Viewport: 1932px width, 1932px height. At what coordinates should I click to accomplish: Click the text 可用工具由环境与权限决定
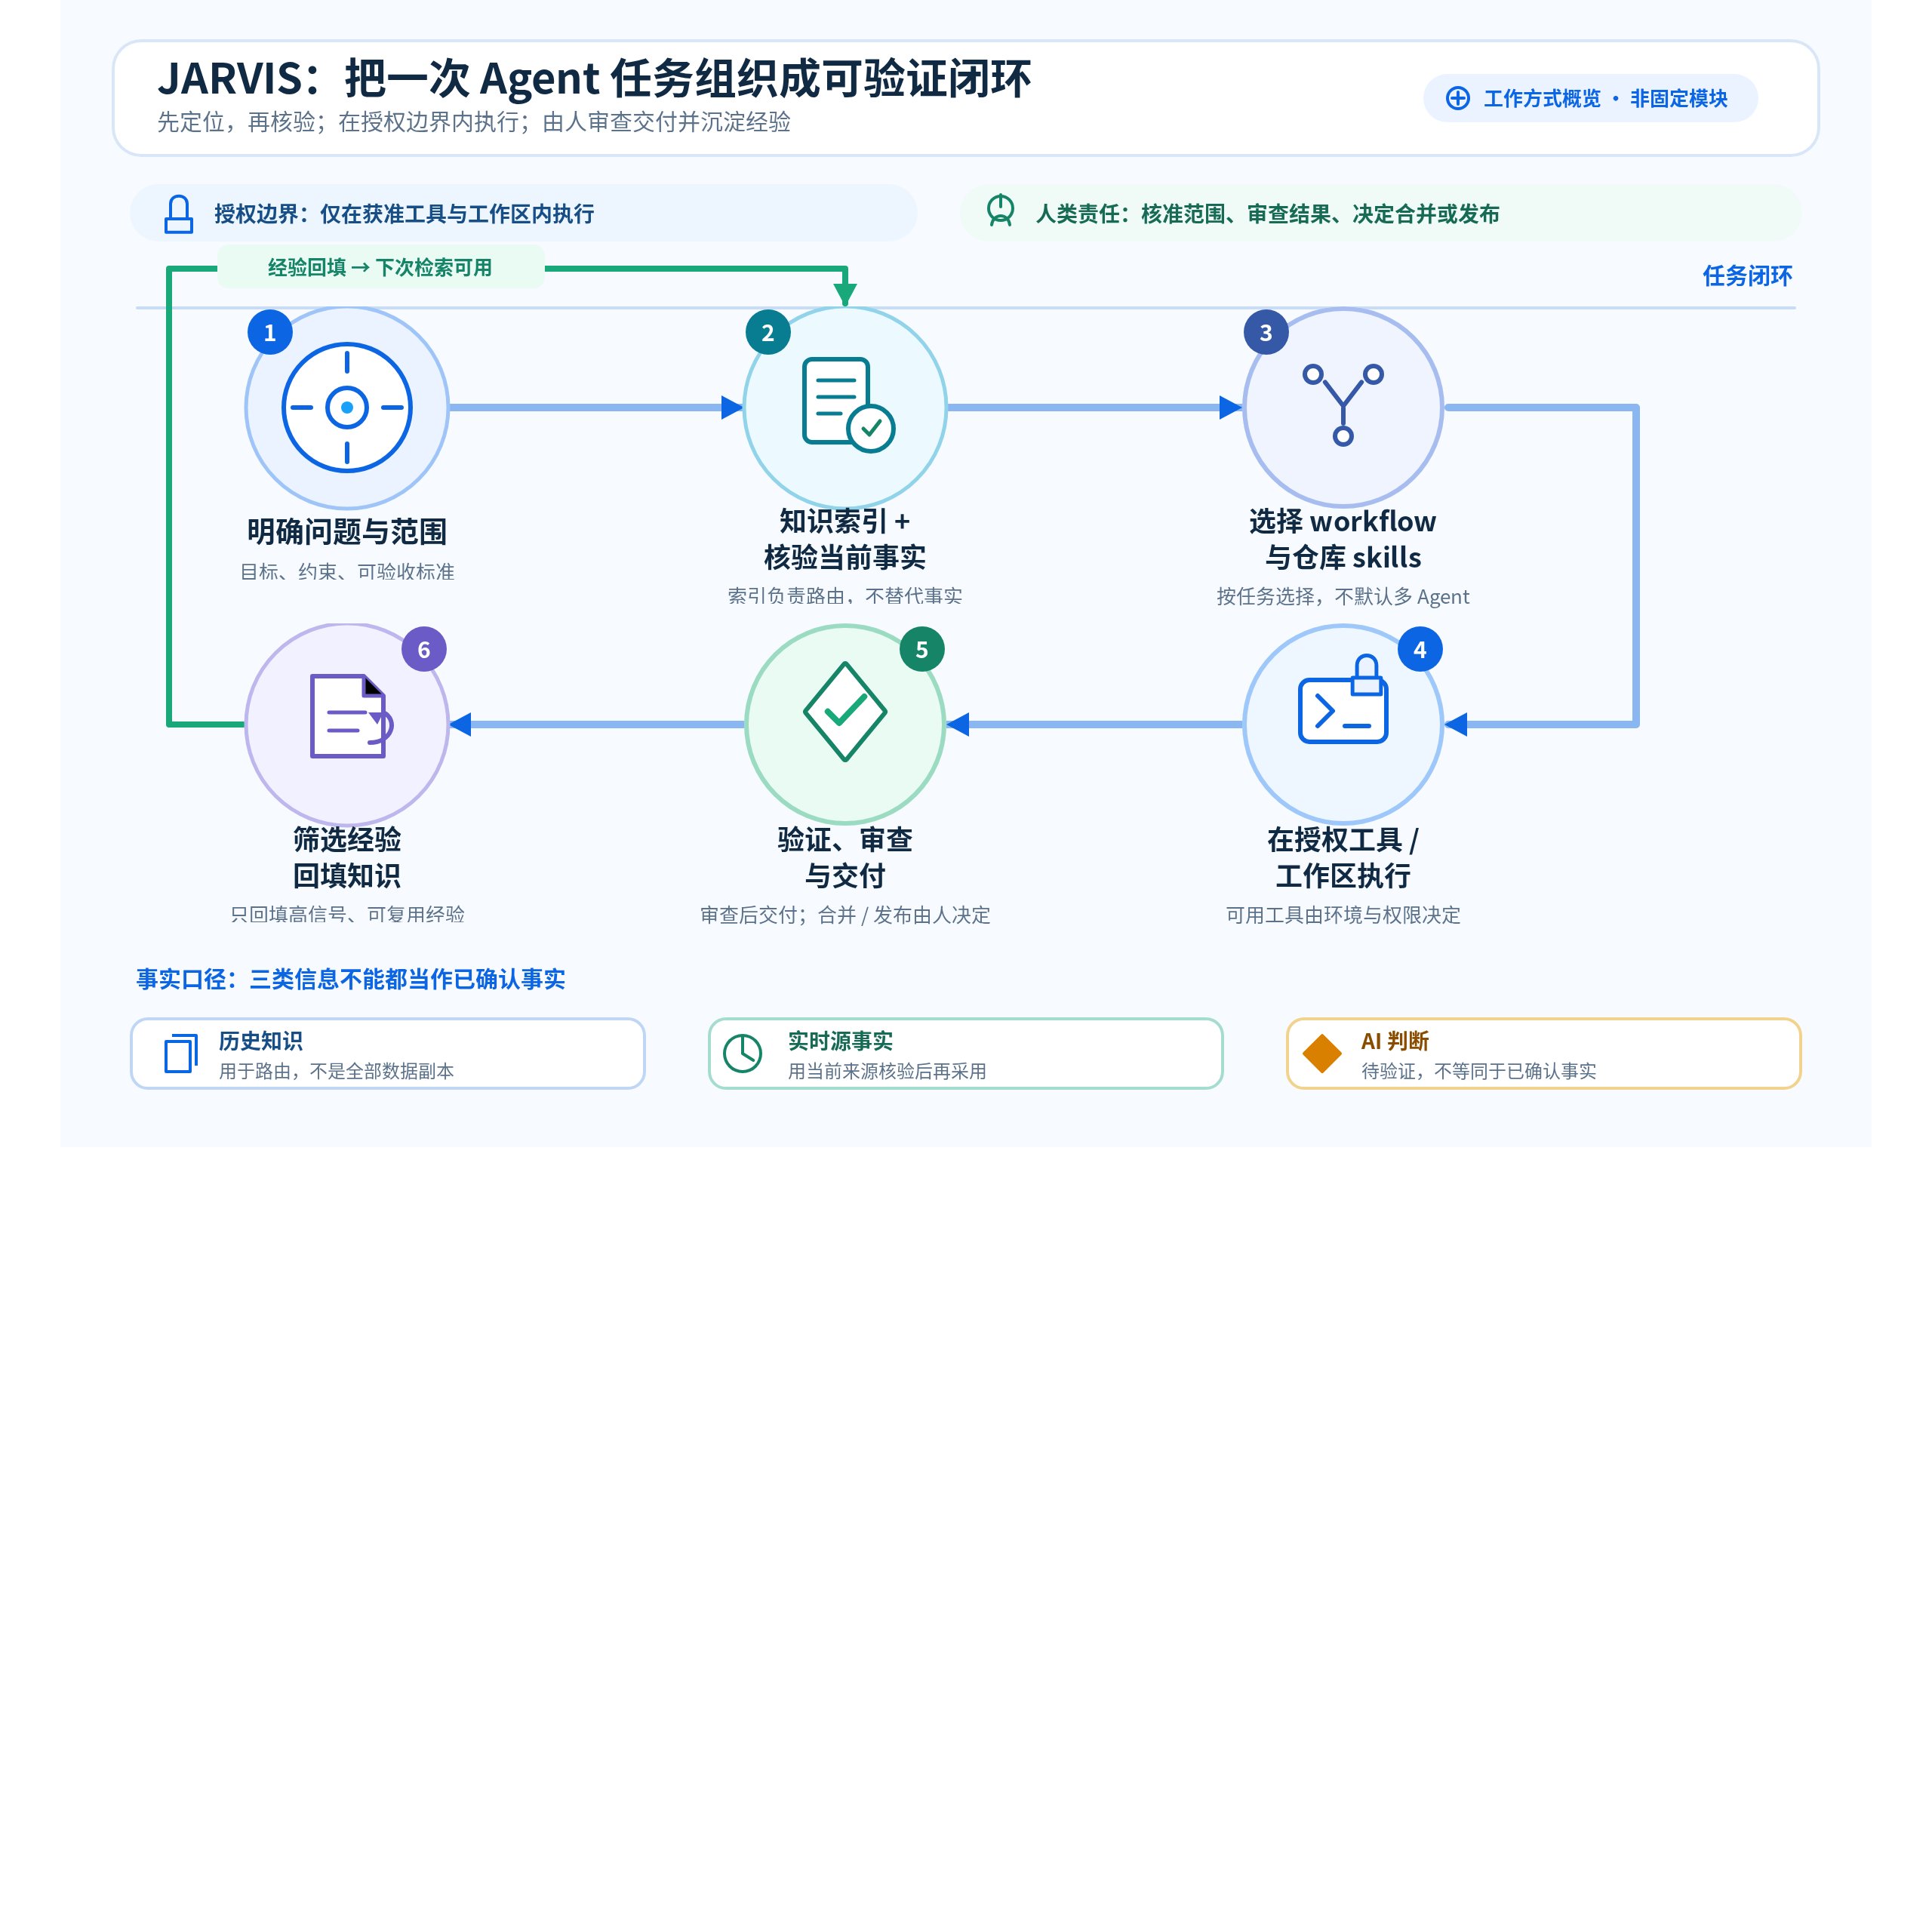coord(1343,915)
